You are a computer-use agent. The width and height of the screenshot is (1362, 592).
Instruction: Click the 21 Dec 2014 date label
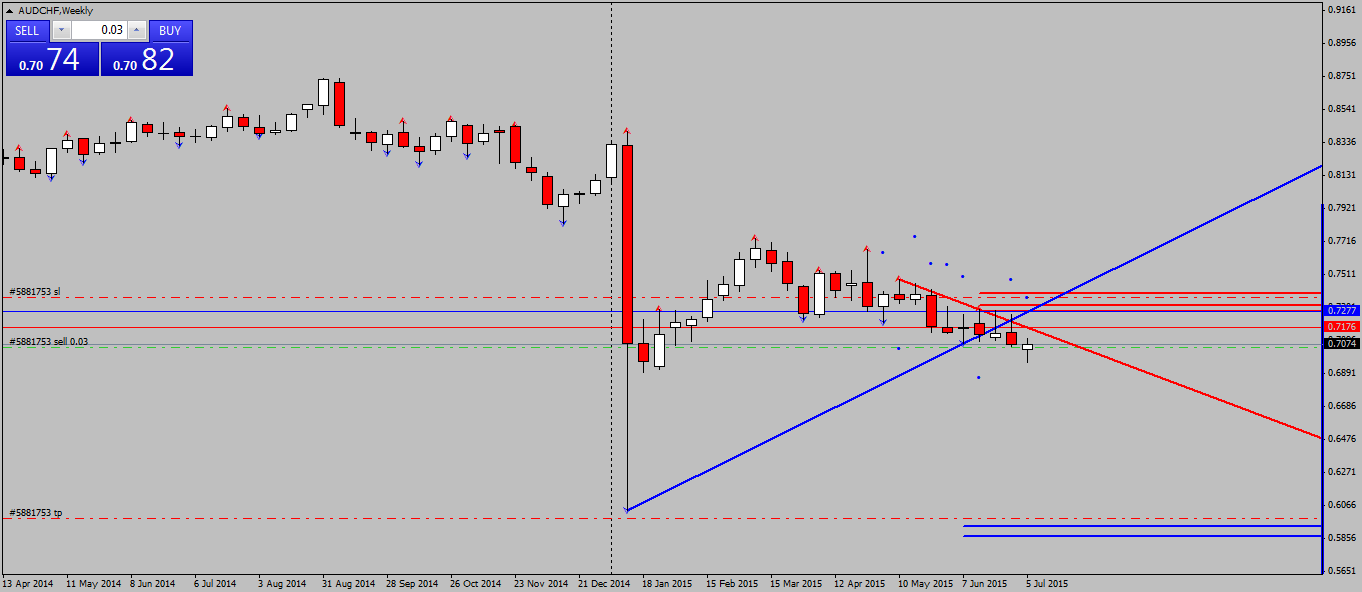point(604,584)
